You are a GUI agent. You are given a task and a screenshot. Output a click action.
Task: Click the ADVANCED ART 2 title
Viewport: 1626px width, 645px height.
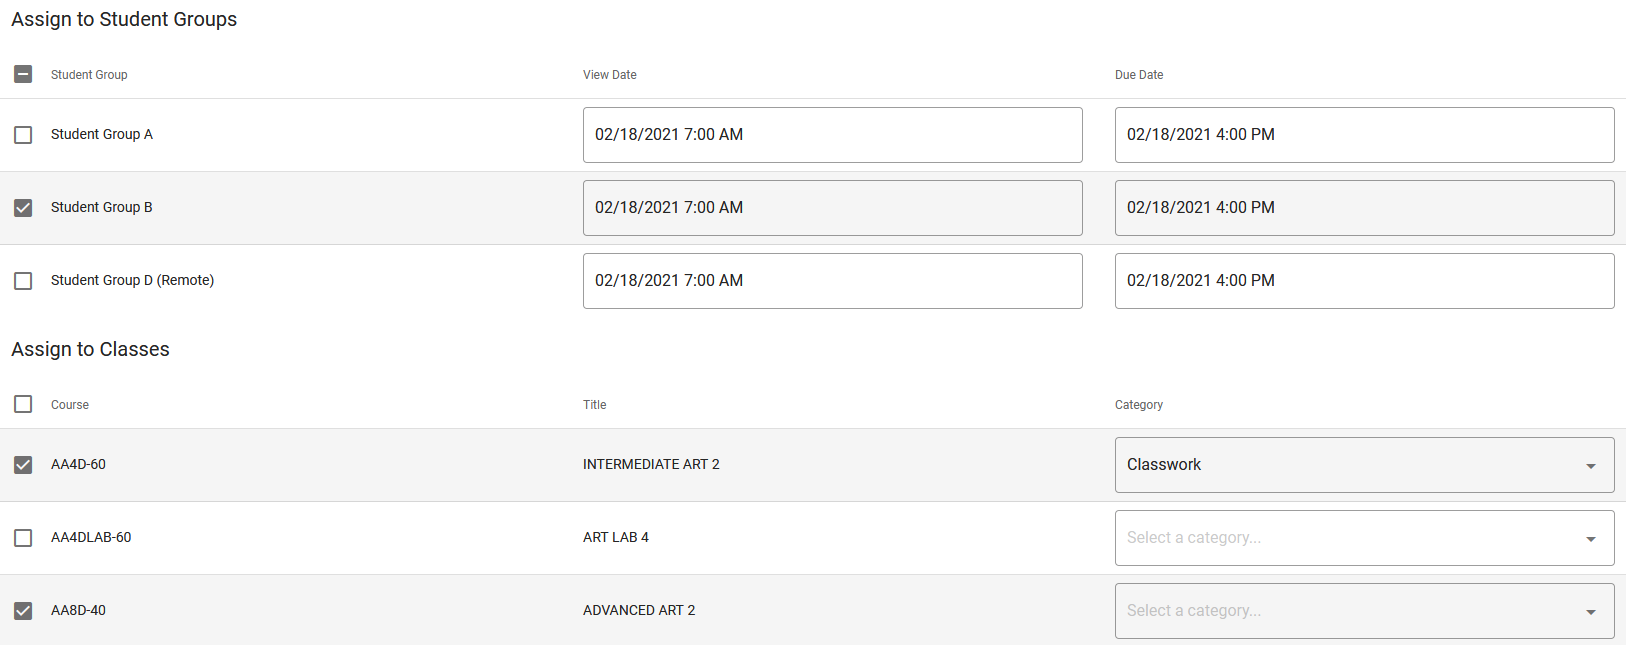click(x=639, y=610)
